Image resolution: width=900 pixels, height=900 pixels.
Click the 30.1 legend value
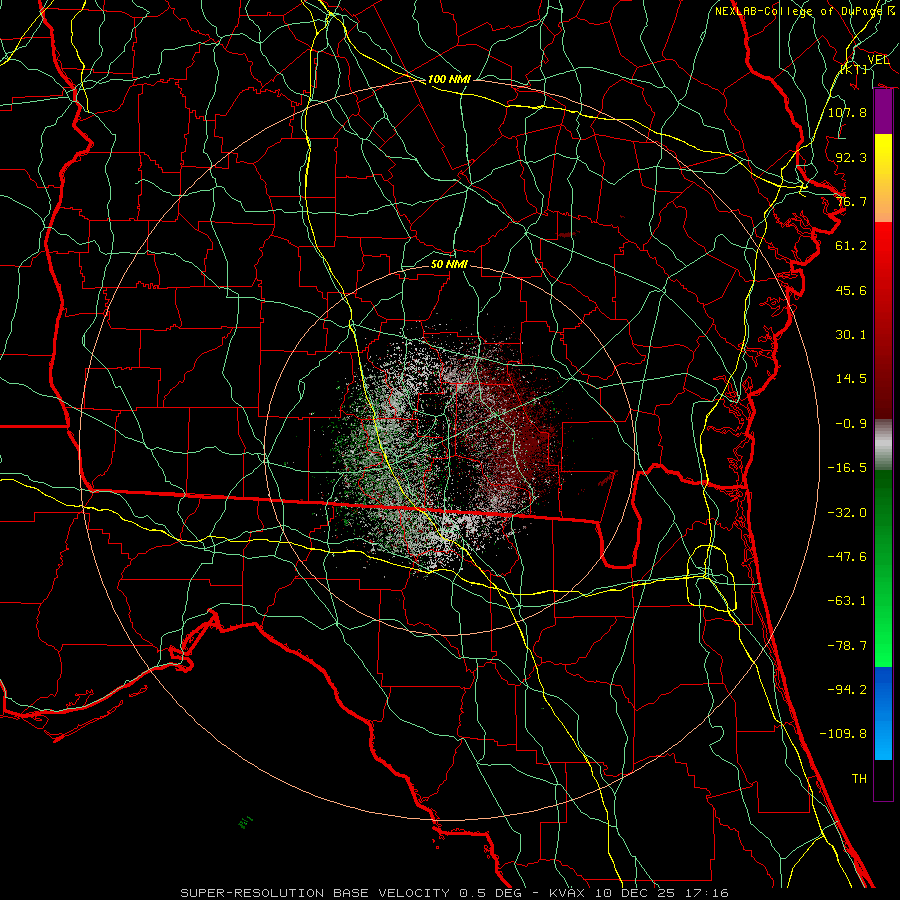coord(851,335)
